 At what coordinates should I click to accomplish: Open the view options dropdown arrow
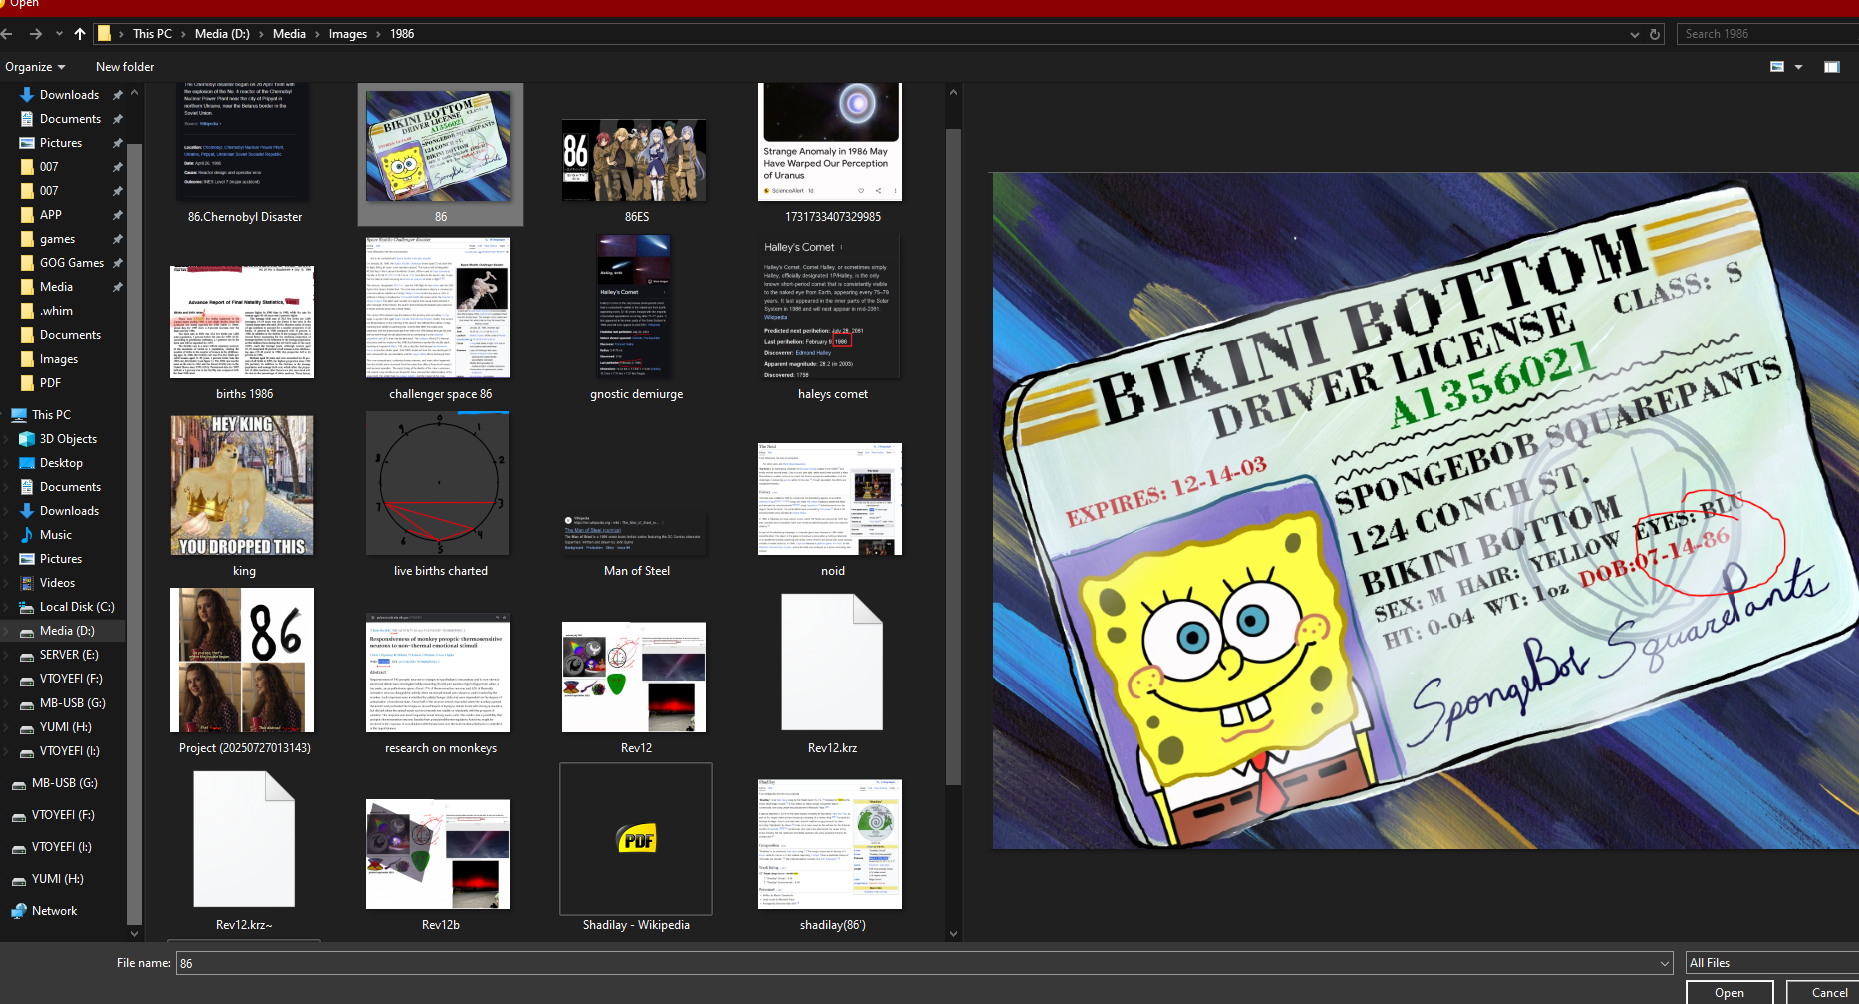point(1798,67)
